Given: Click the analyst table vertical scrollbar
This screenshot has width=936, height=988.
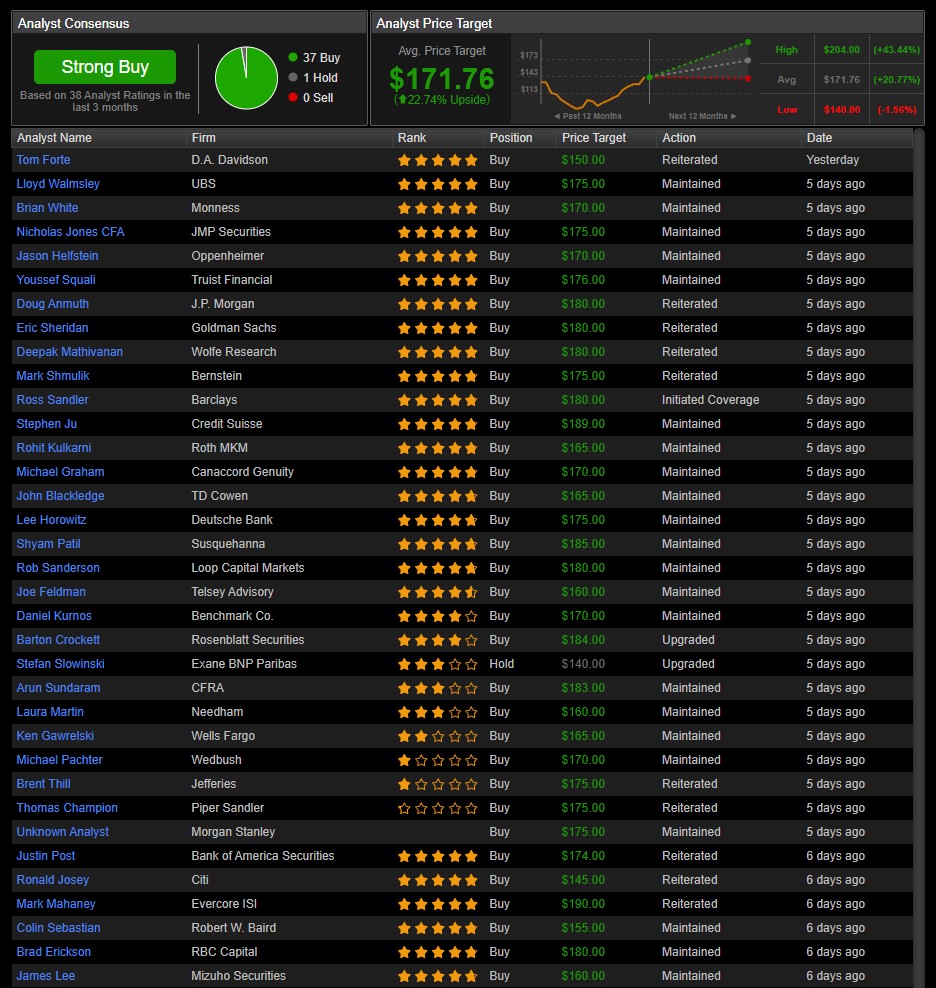Looking at the screenshot, I should (920, 558).
